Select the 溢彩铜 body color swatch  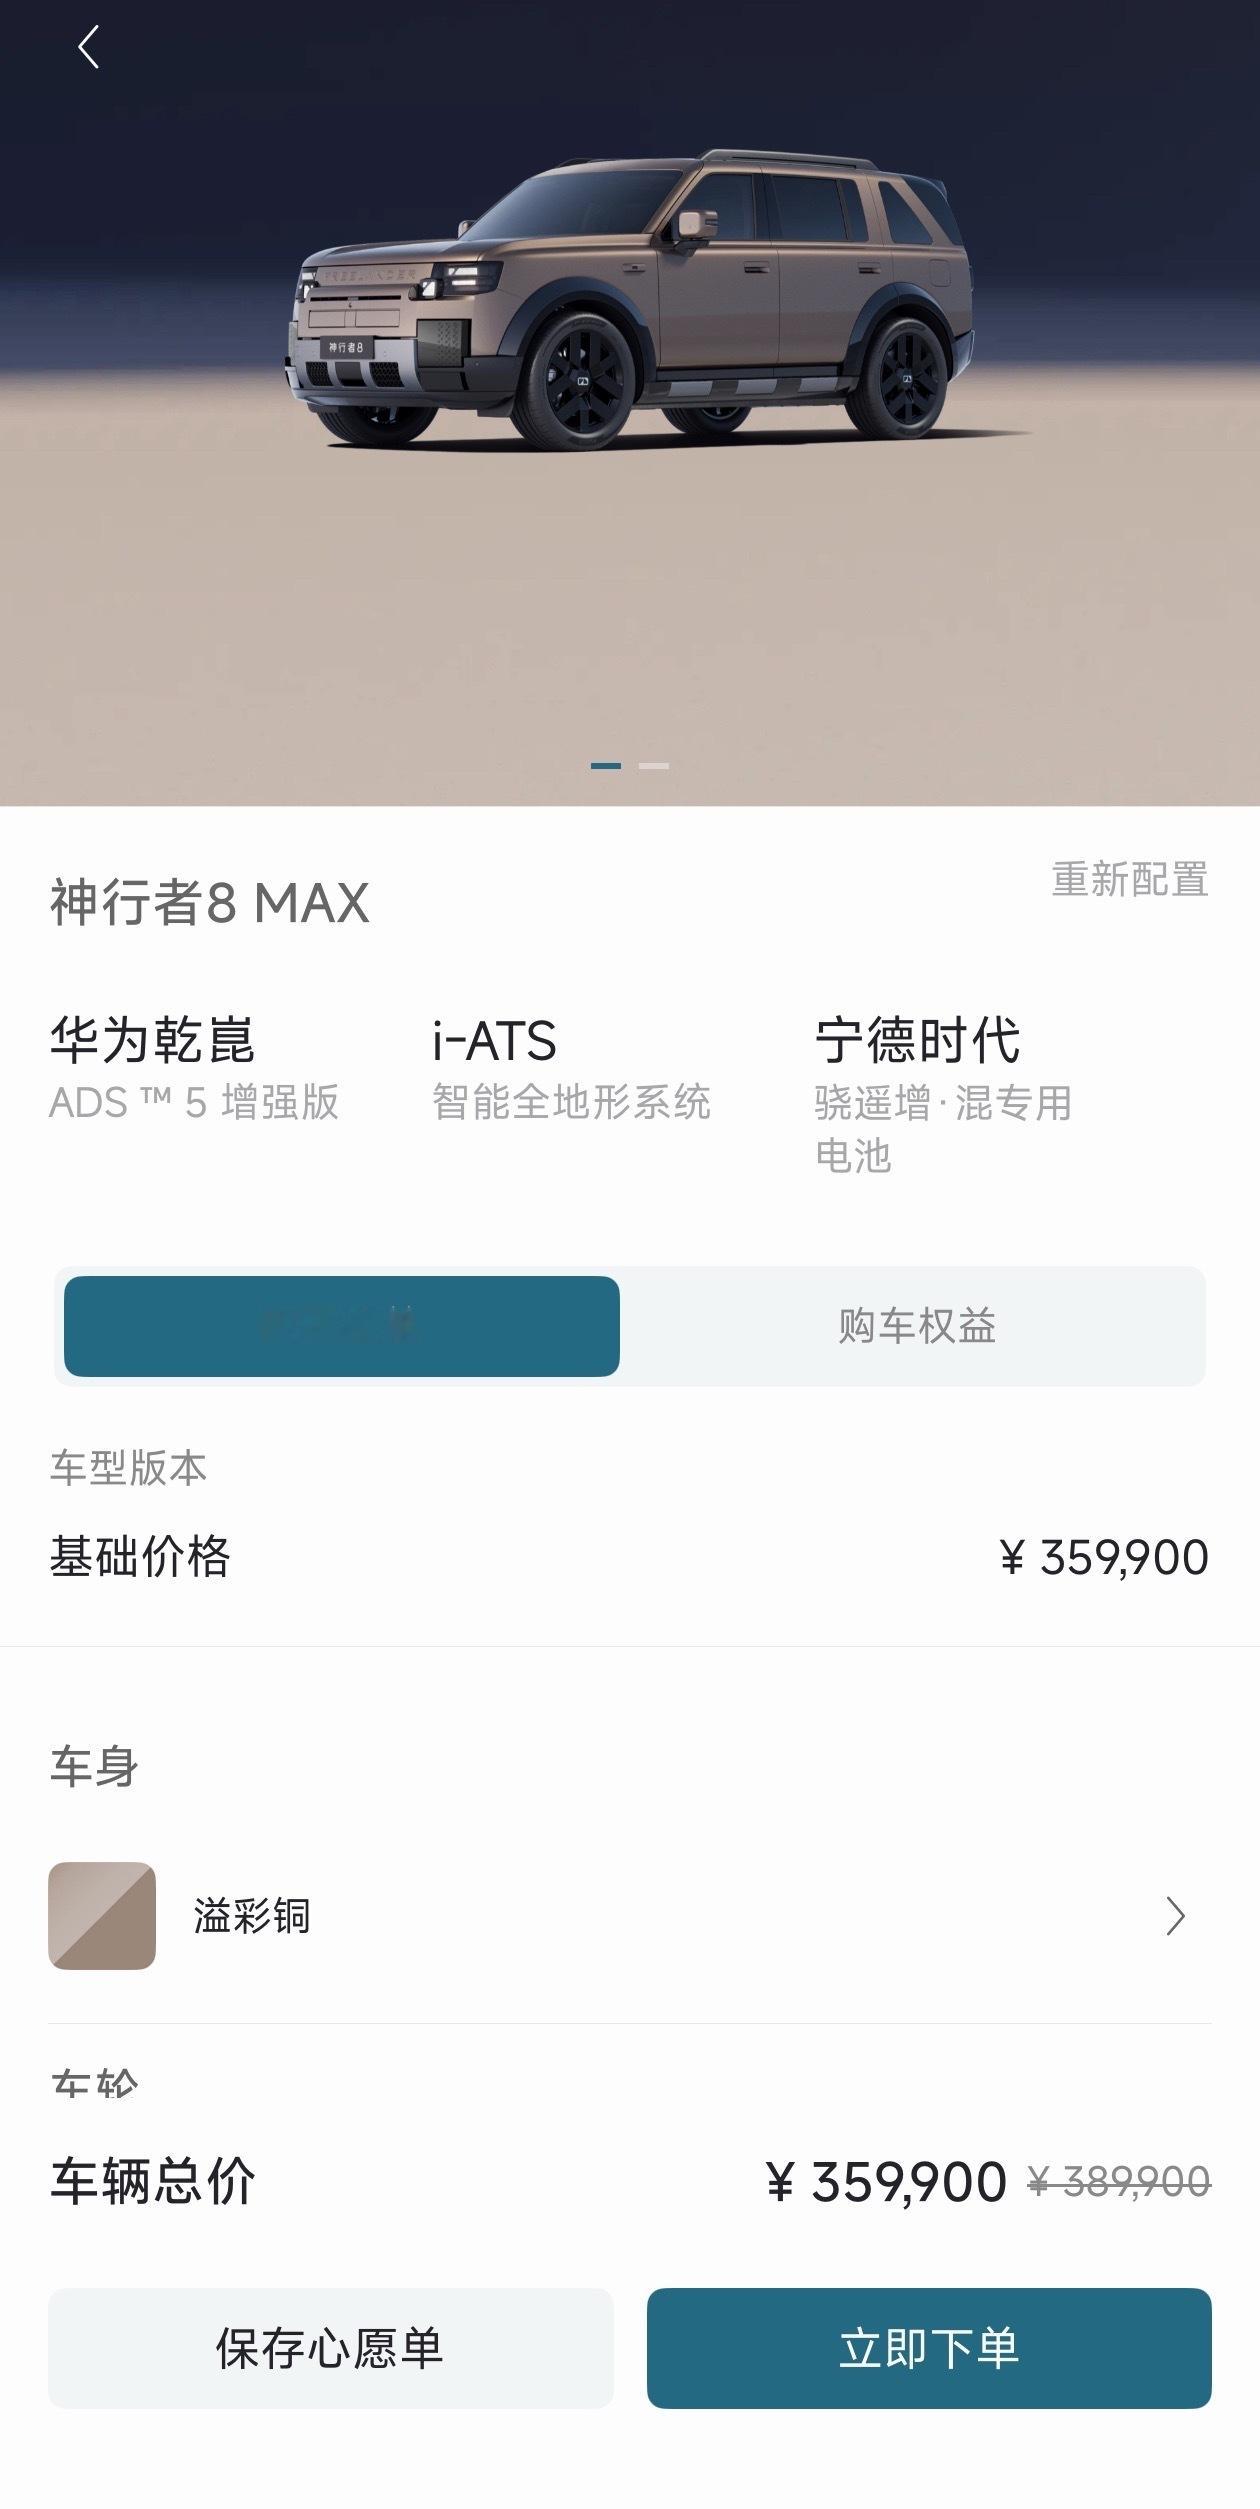coord(102,1916)
